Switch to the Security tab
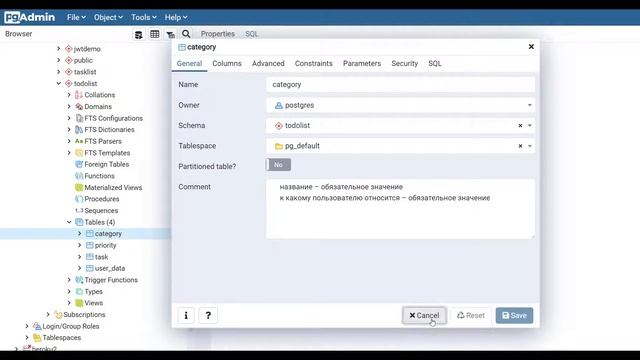 pos(404,64)
